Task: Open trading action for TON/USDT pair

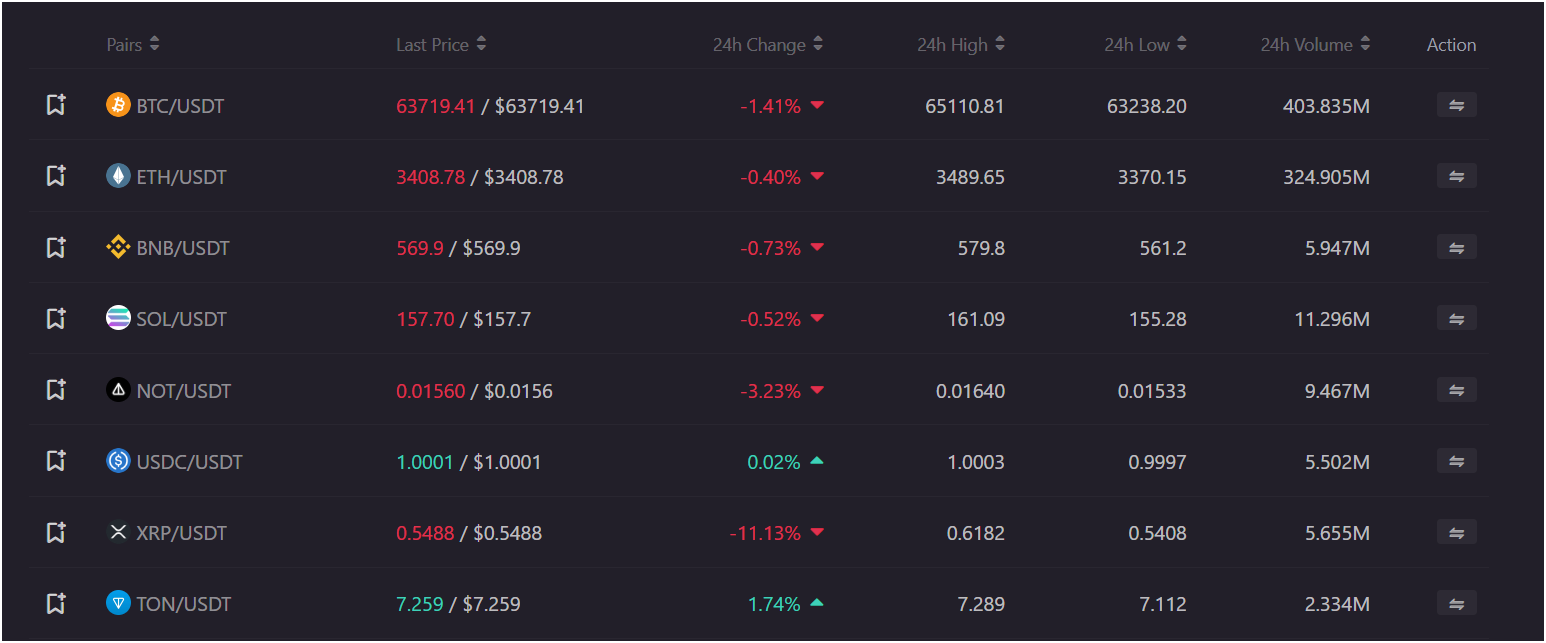Action: click(1456, 604)
